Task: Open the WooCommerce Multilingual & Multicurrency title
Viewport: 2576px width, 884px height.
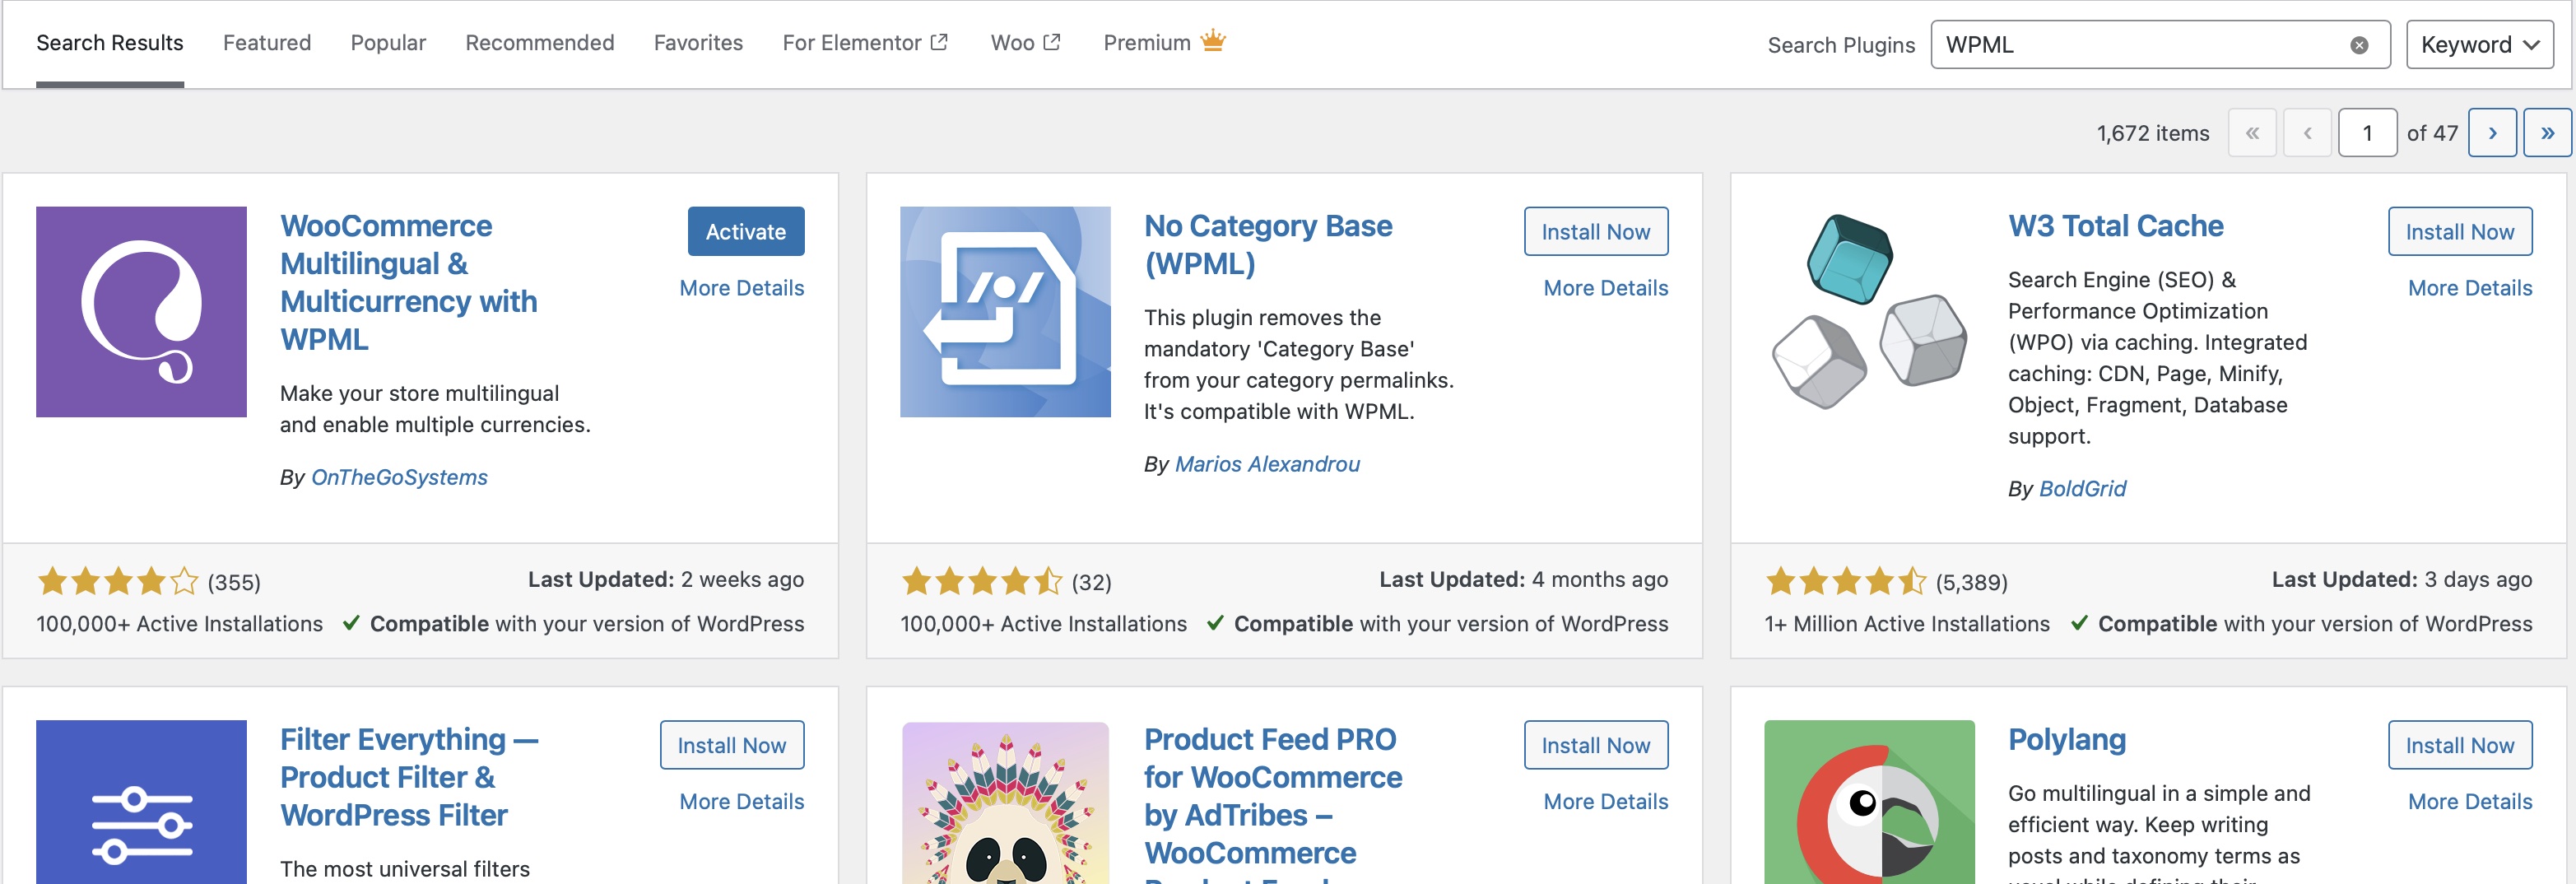Action: coord(409,282)
